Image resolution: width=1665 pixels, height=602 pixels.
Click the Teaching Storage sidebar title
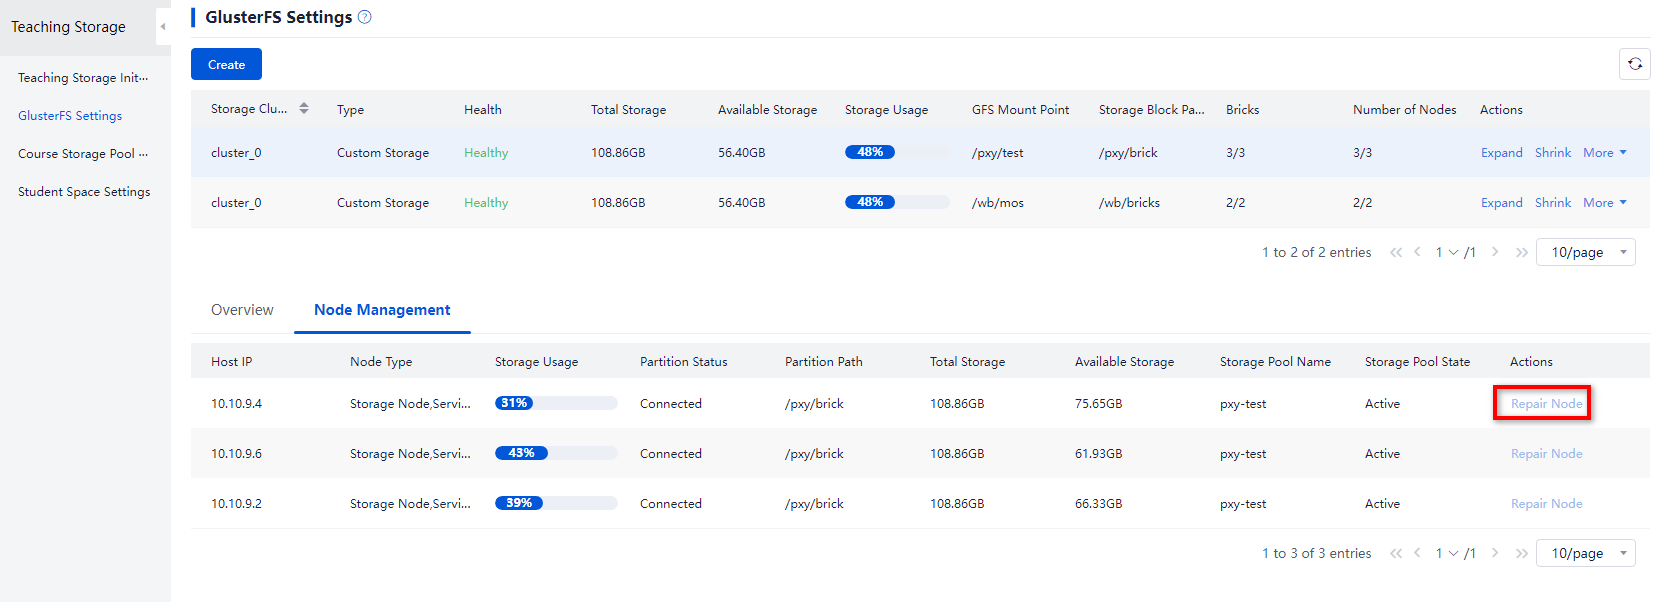coord(68,27)
